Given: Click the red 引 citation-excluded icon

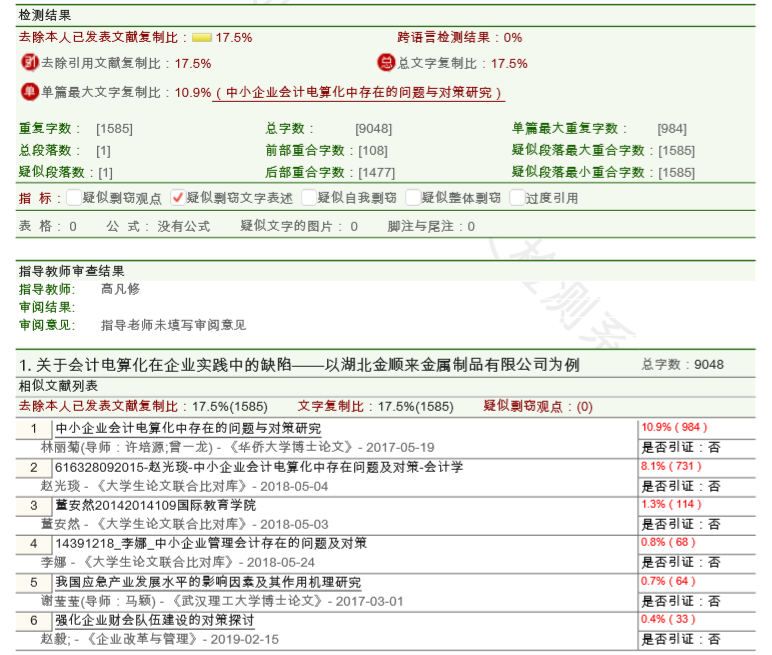Looking at the screenshot, I should click(x=30, y=63).
